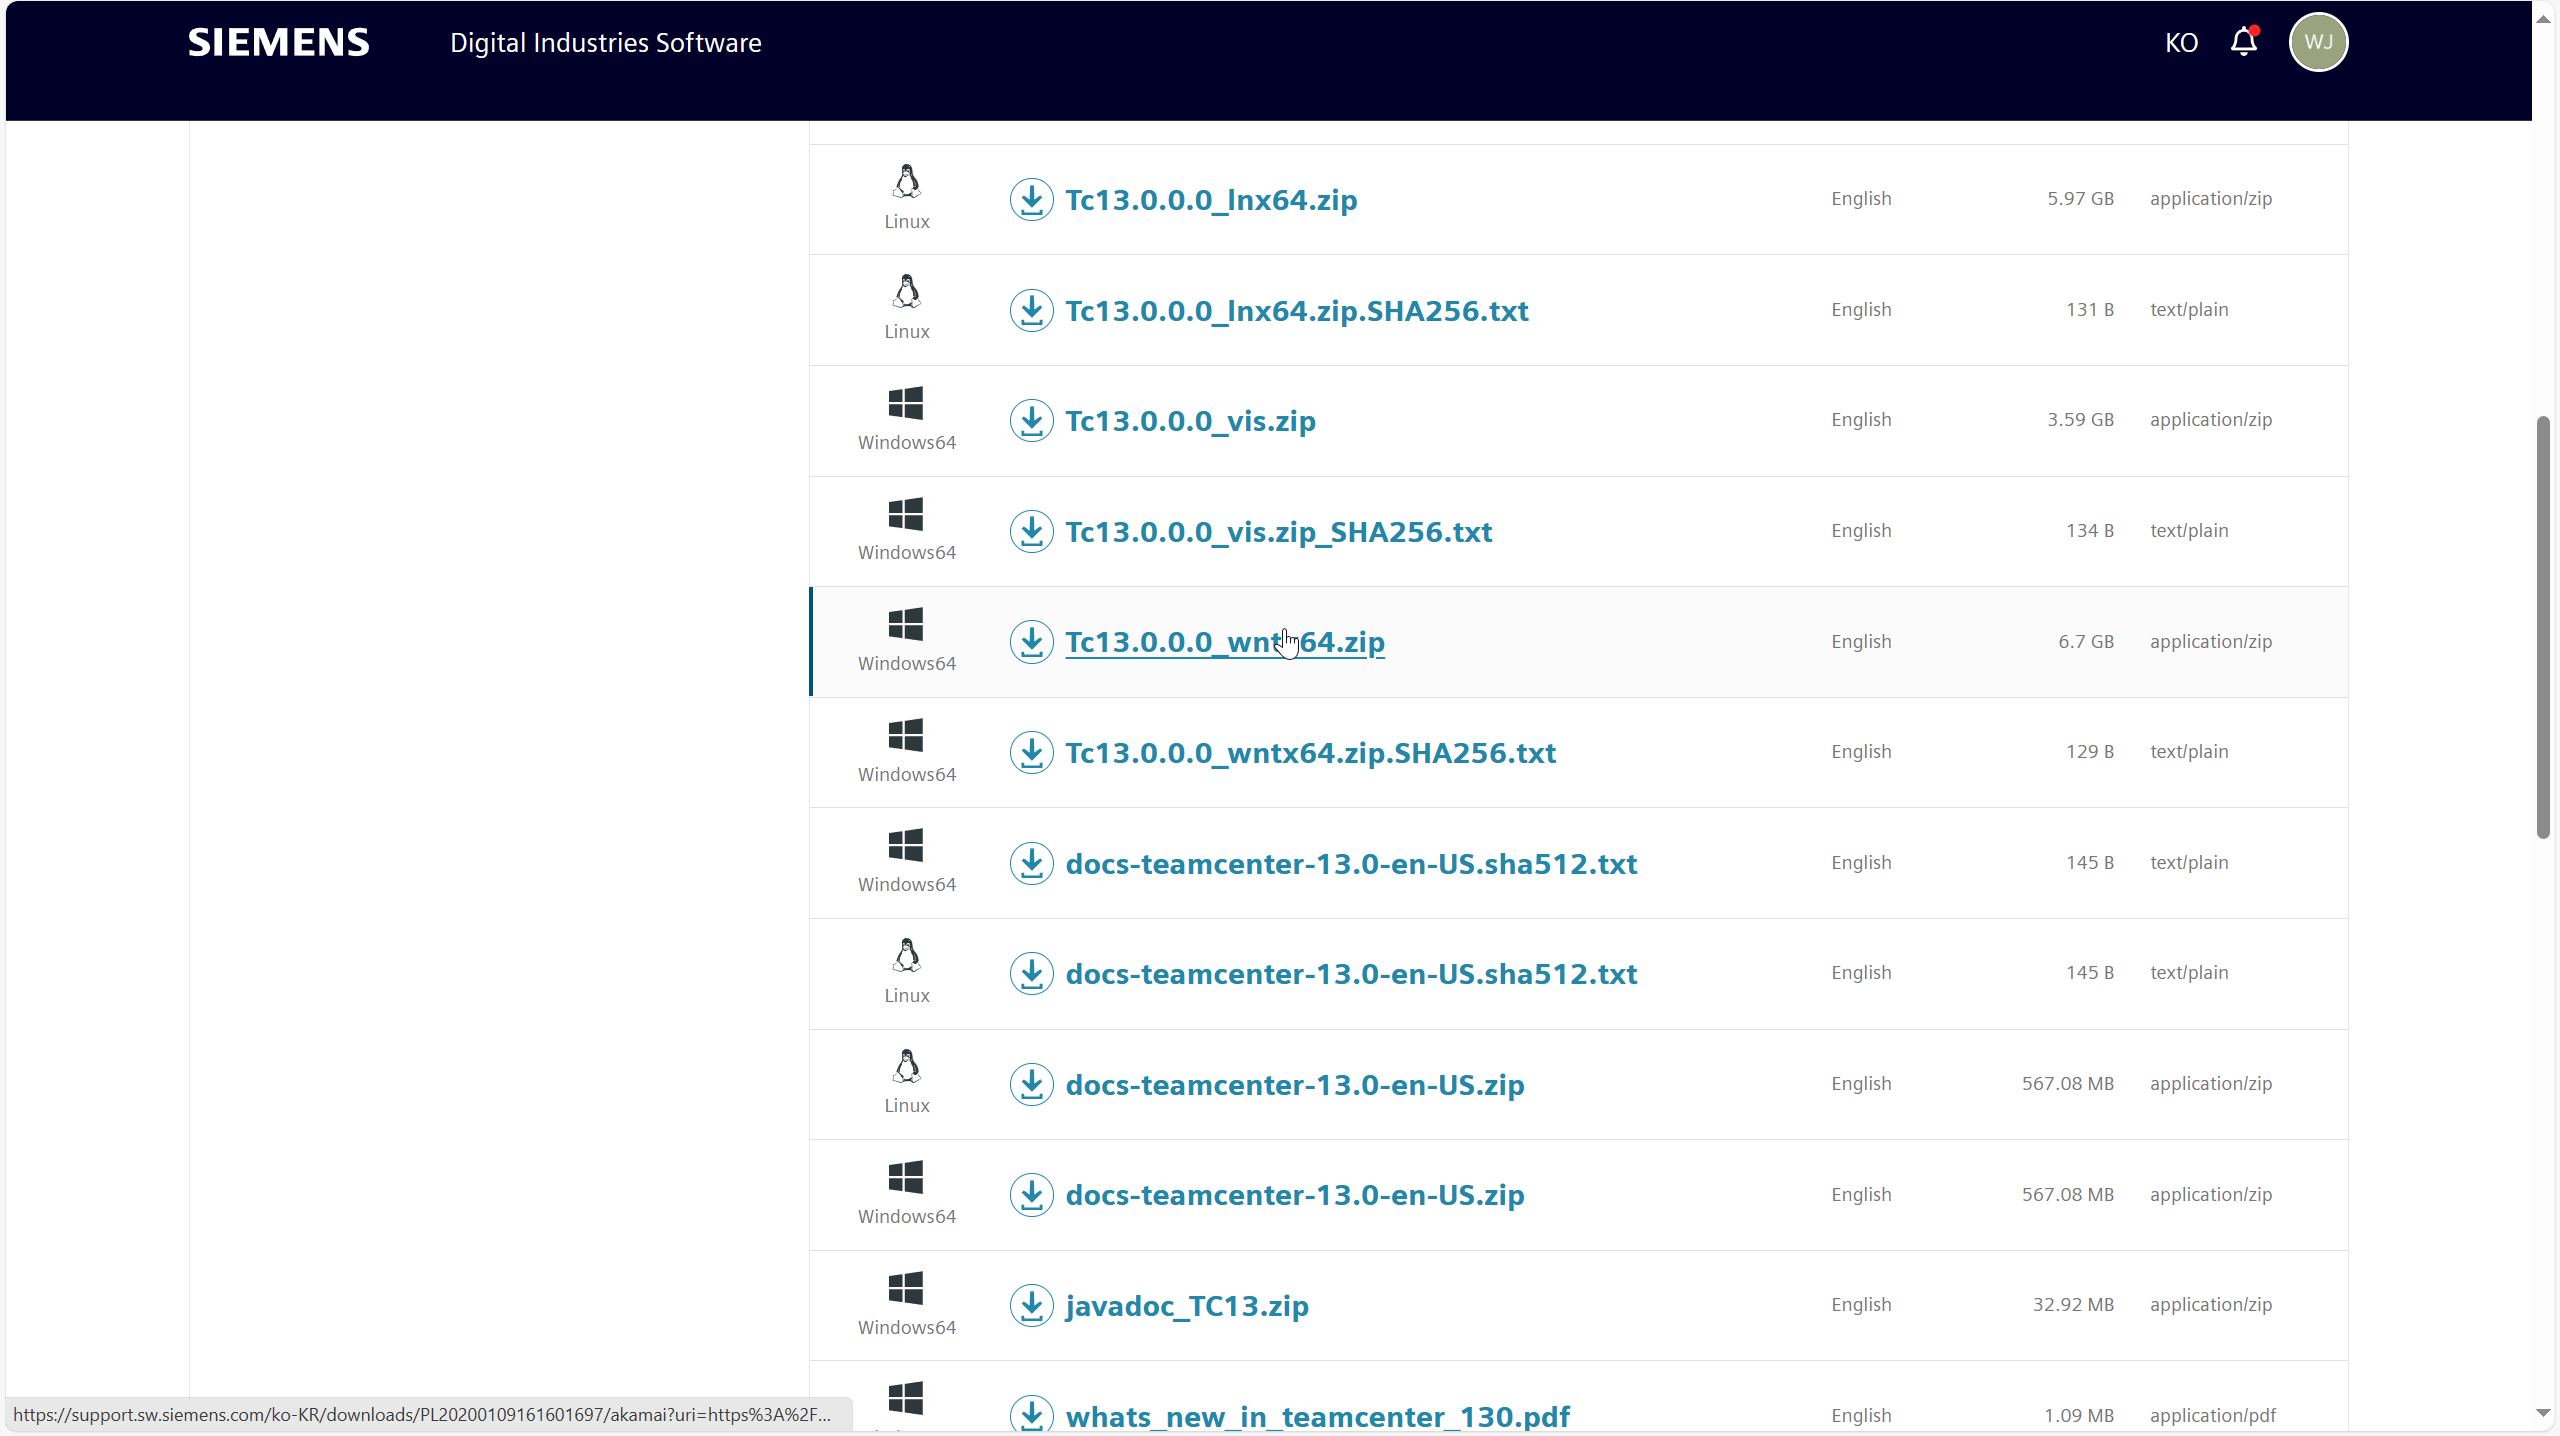Click whats_new_in_teamcenter_130.pdf link

(x=1317, y=1416)
